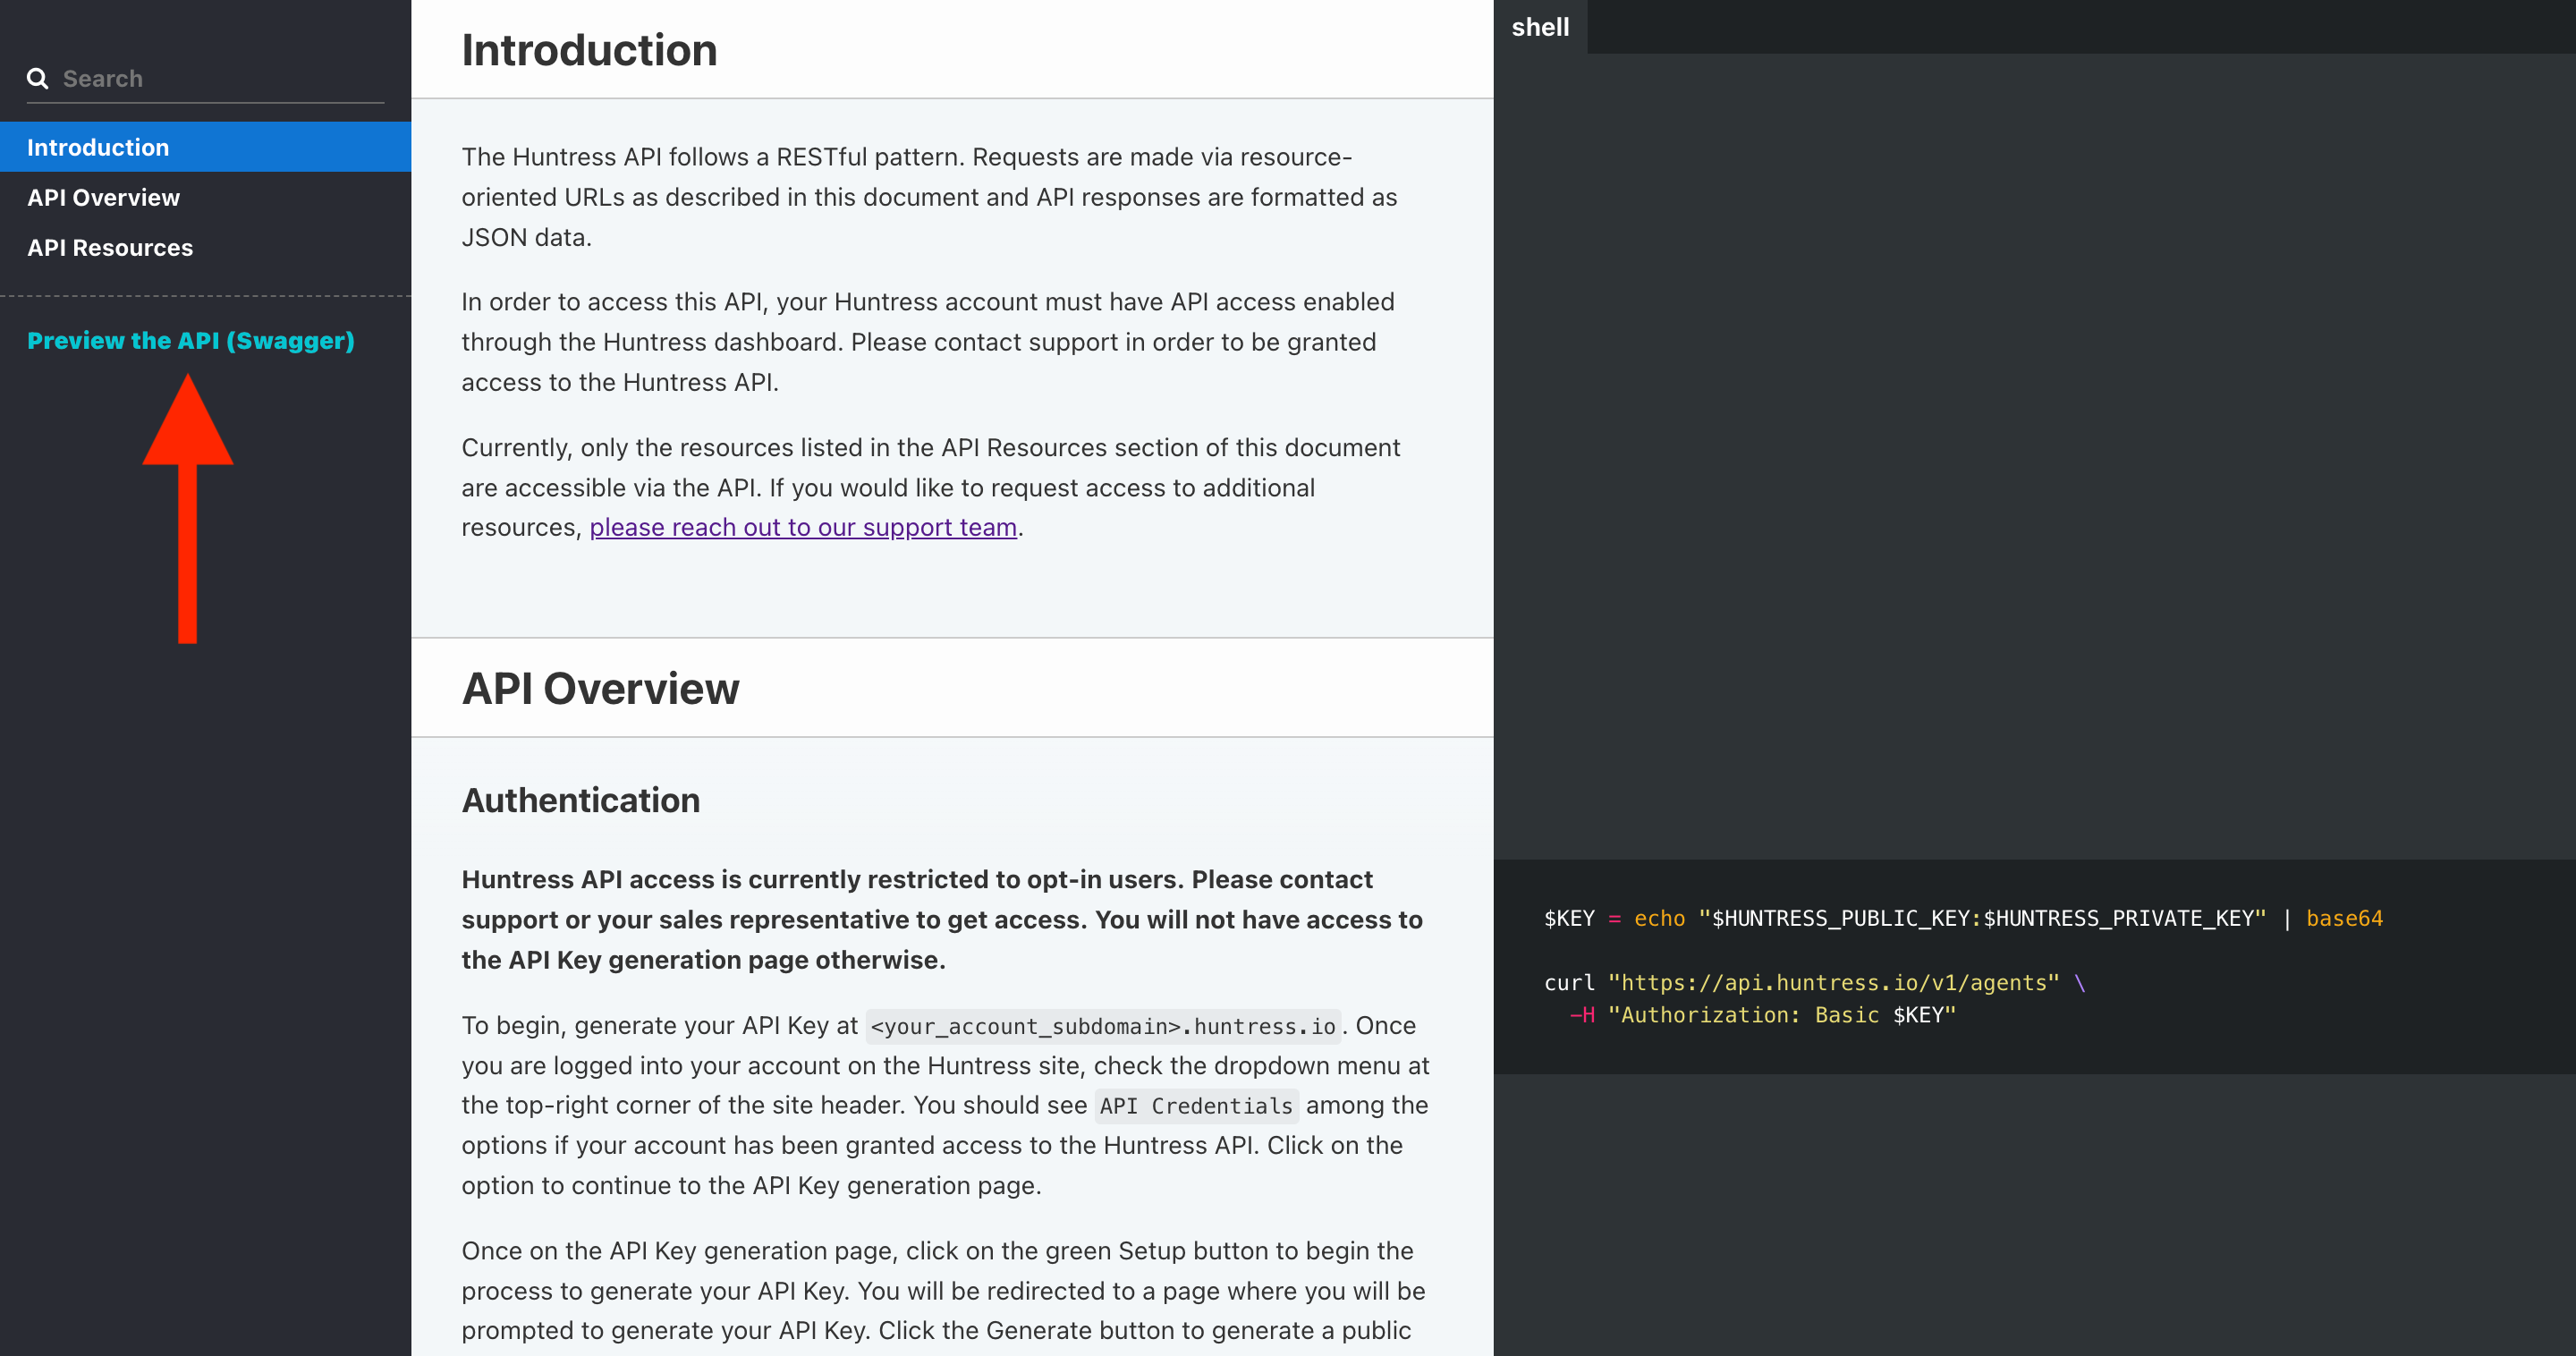Click the Introduction page heading

(589, 50)
